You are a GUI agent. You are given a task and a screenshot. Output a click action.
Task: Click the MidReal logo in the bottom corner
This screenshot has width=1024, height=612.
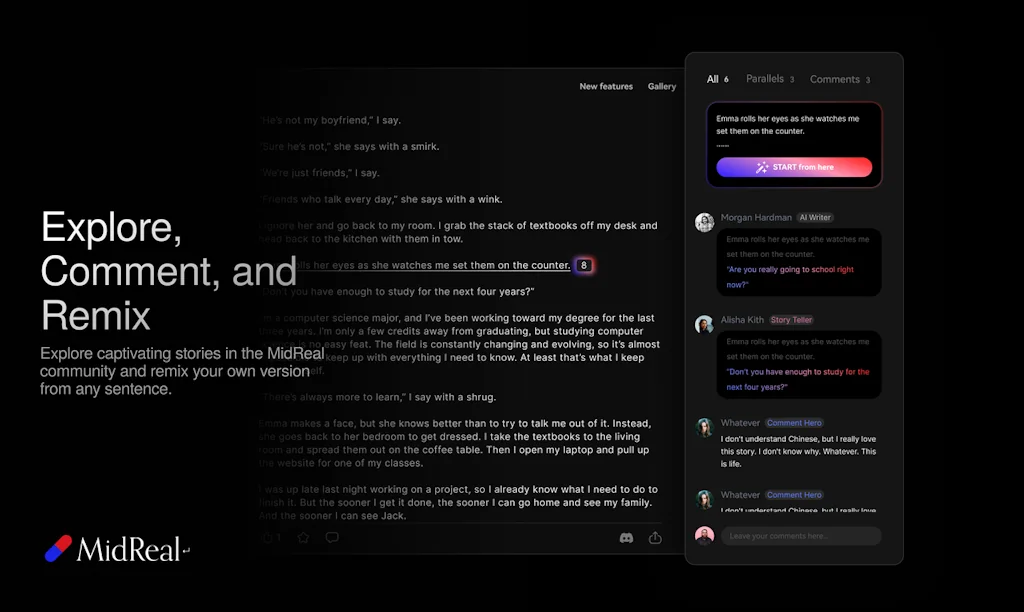(x=113, y=548)
